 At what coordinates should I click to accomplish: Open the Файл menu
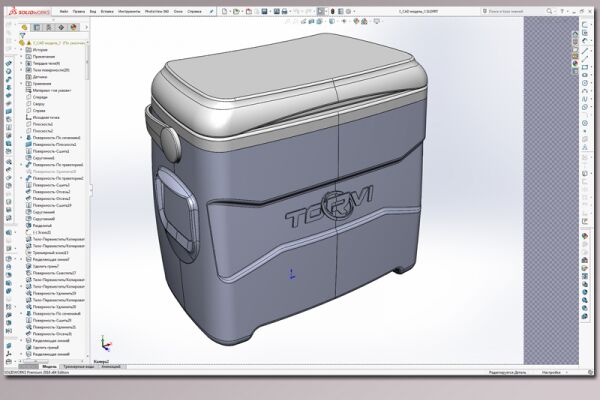pos(64,11)
